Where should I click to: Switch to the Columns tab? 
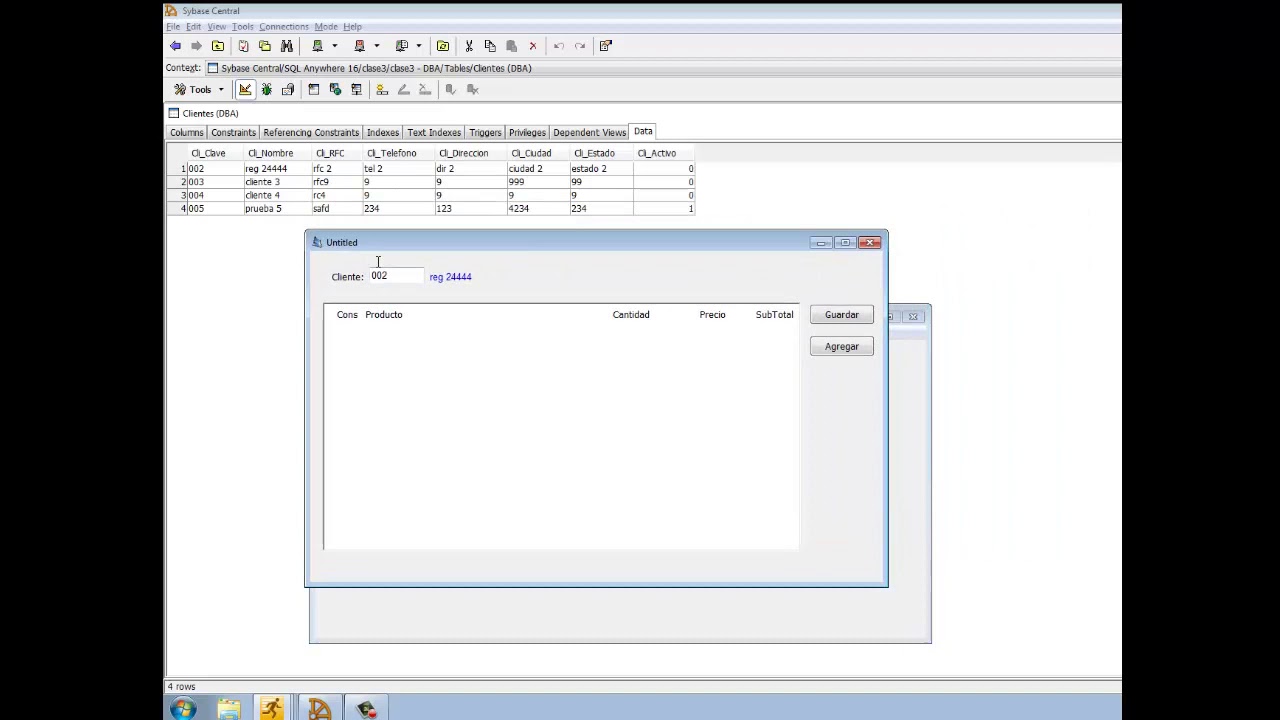[x=187, y=133]
